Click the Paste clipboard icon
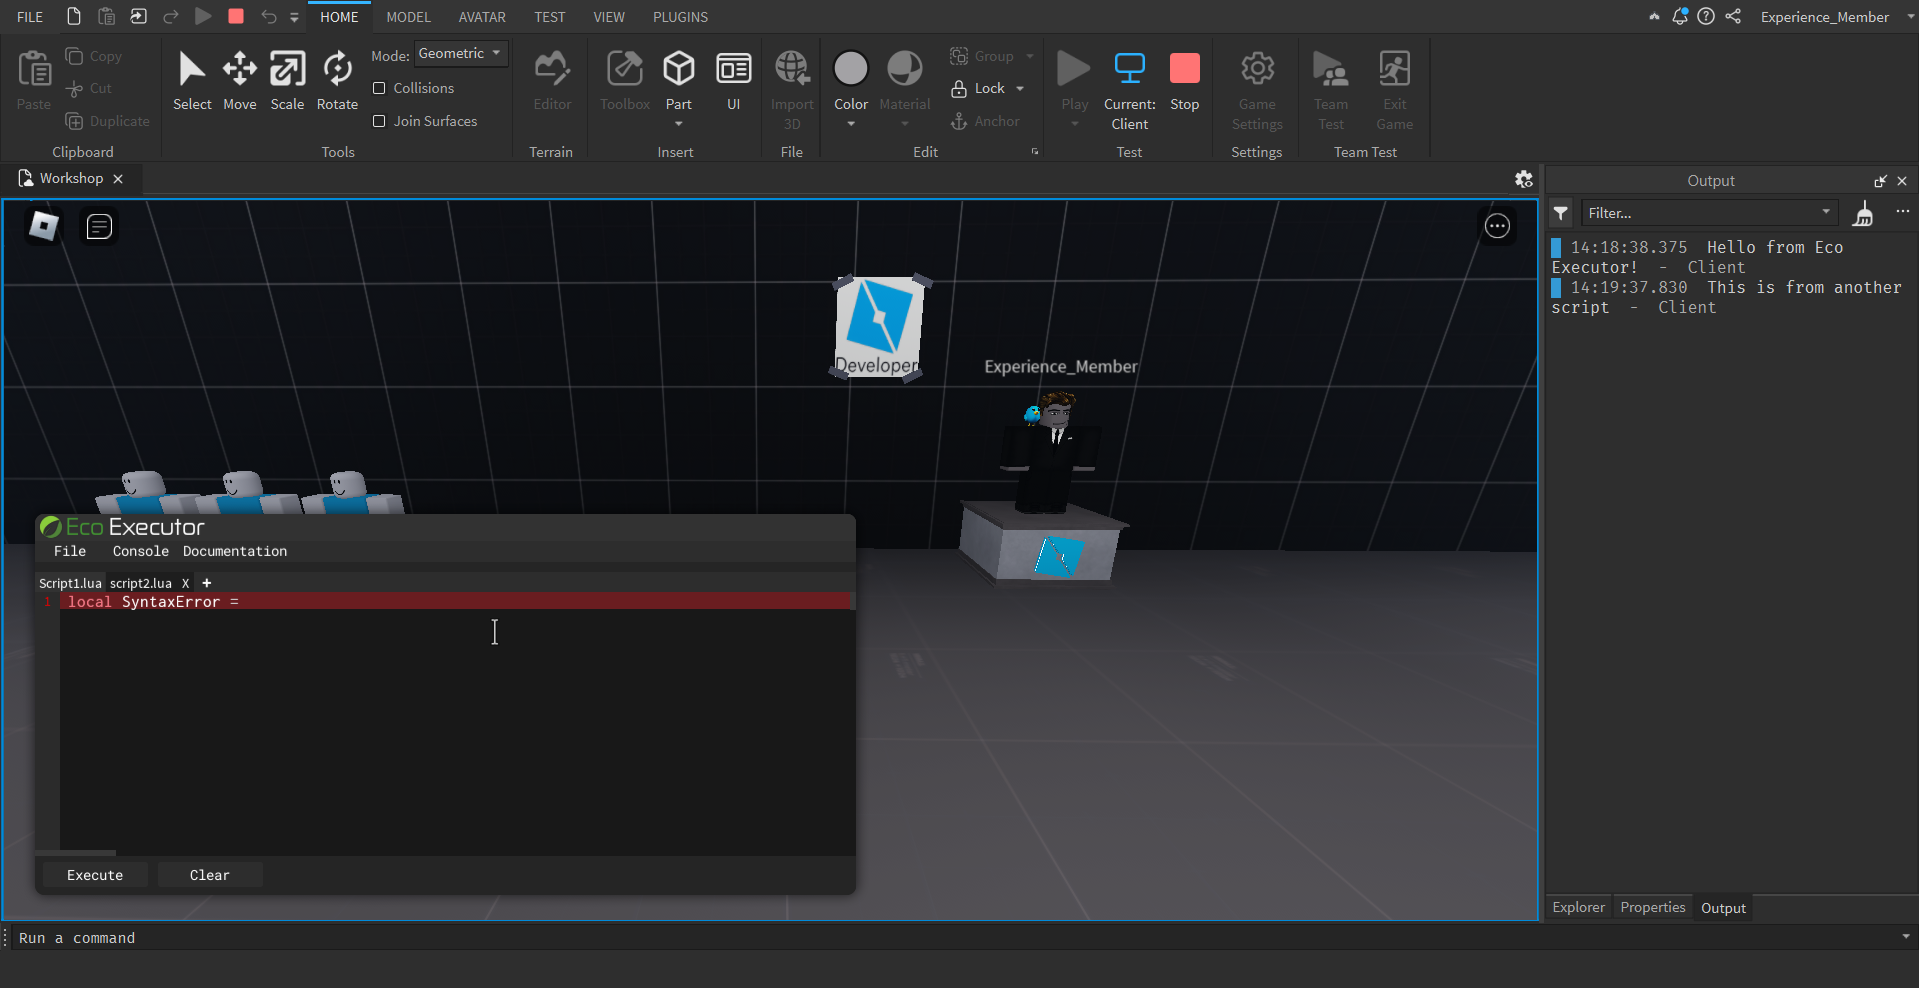Screen dimensions: 1919x988 [x=34, y=70]
